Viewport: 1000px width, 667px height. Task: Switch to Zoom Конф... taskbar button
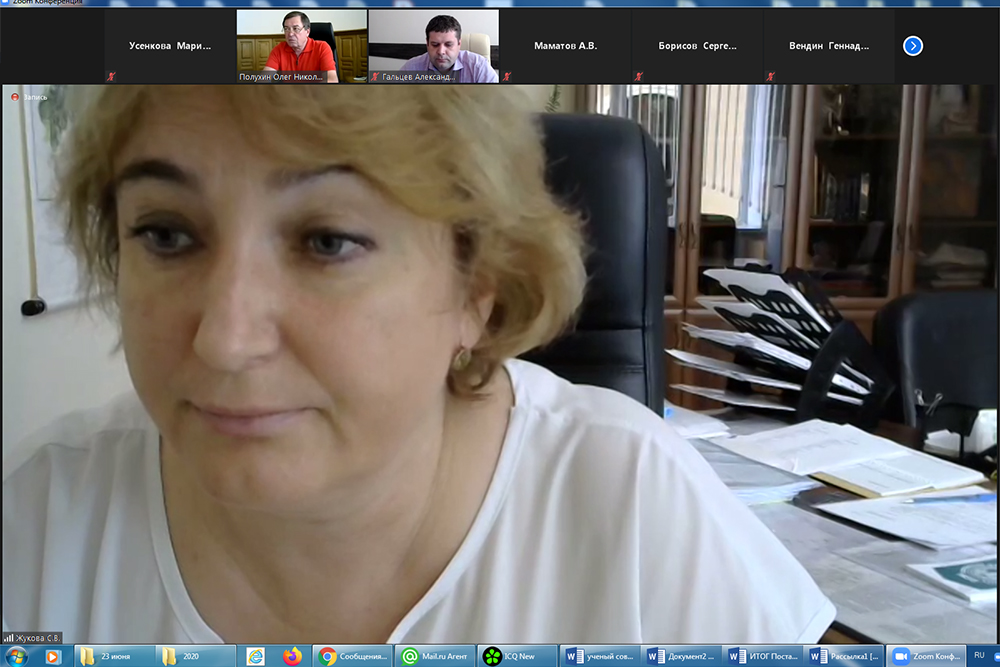tap(926, 656)
